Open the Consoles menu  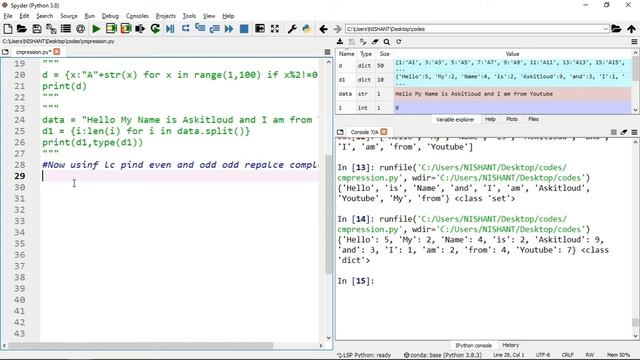(137, 16)
